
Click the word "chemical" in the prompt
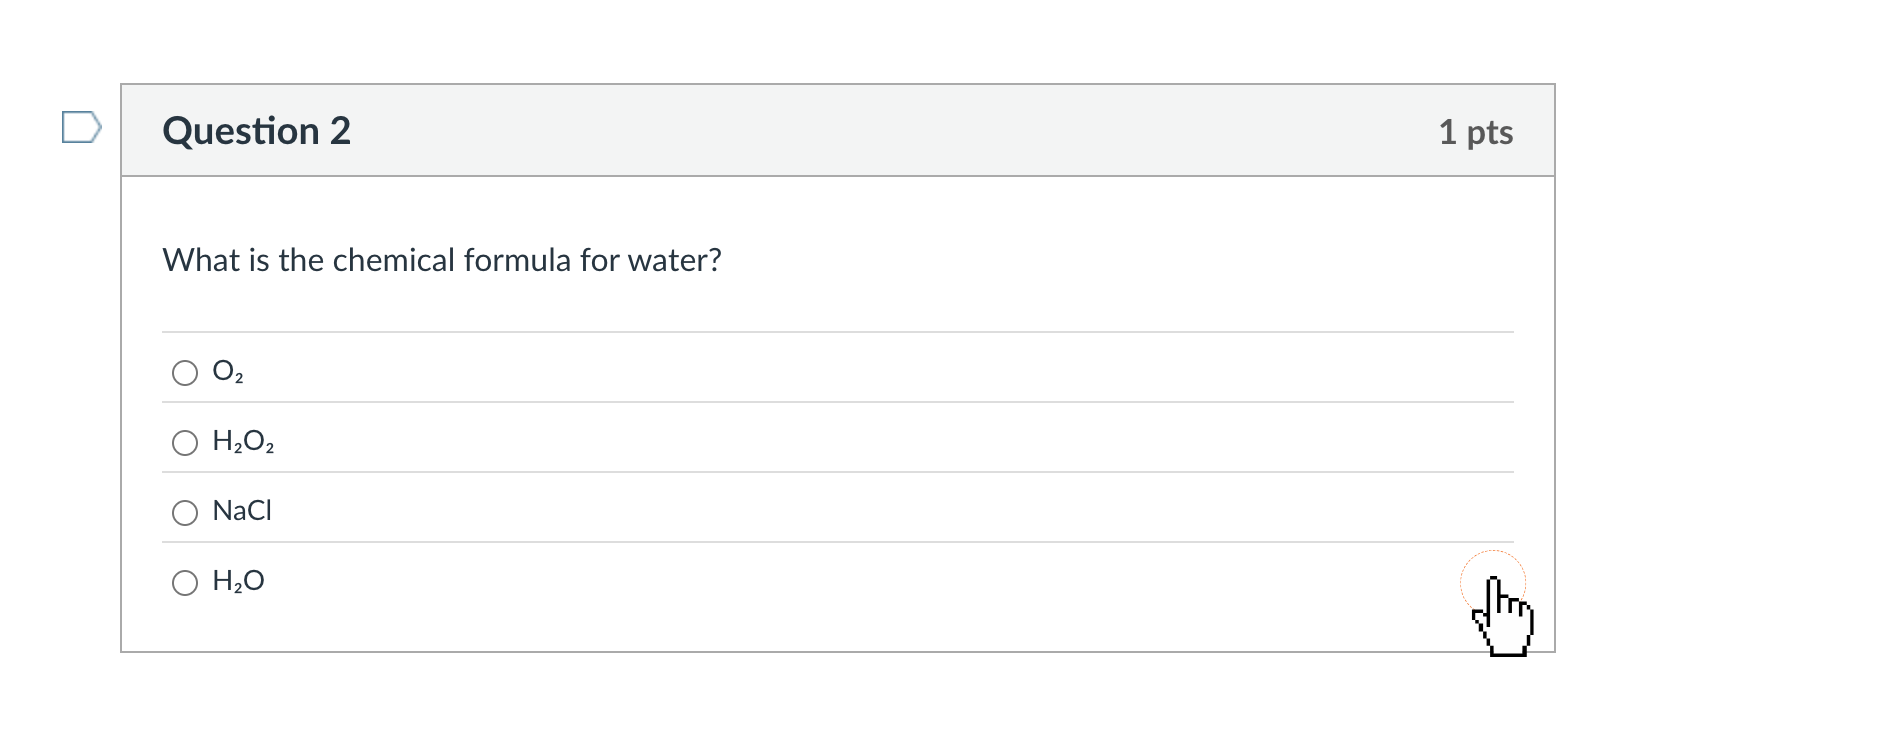(x=393, y=260)
